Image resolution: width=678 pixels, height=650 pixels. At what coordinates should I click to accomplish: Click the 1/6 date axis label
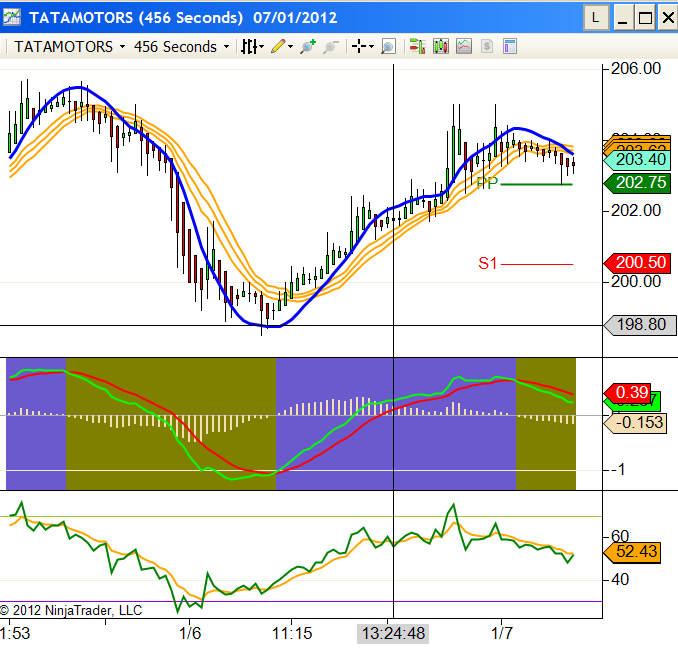[190, 634]
